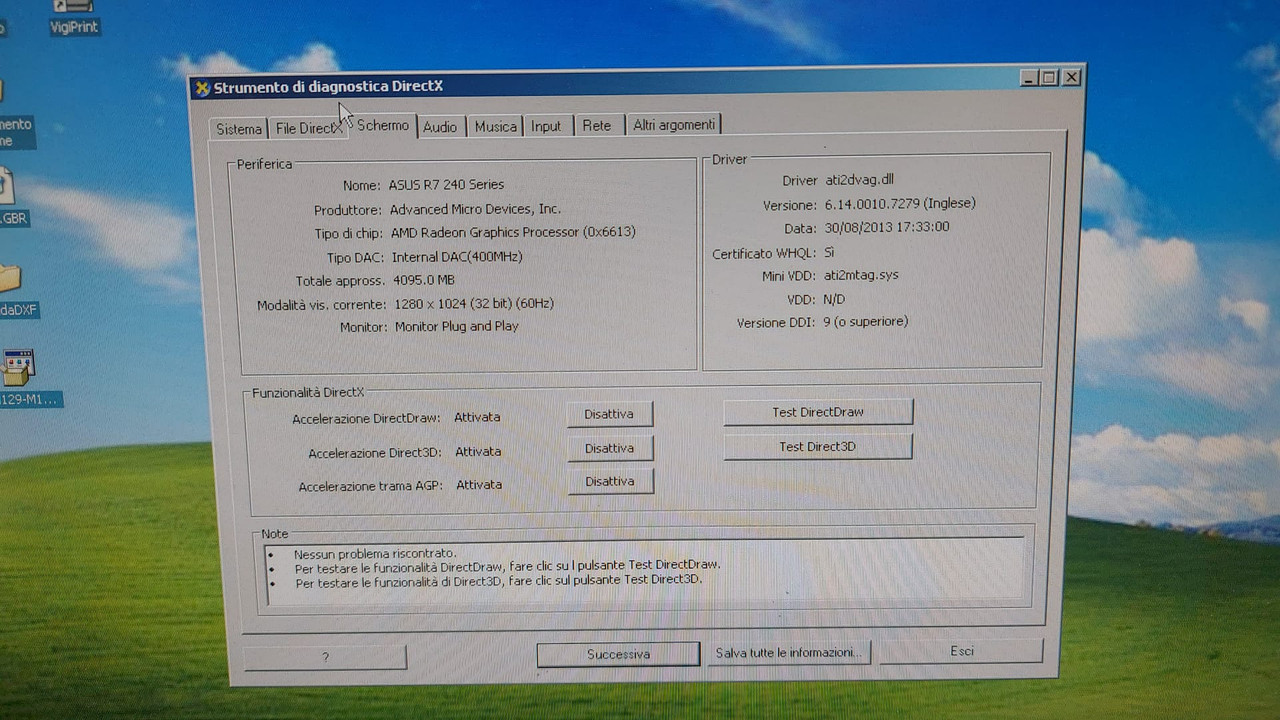The width and height of the screenshot is (1280, 720).
Task: Click the DirectDraw status Attivata
Action: [x=477, y=417]
